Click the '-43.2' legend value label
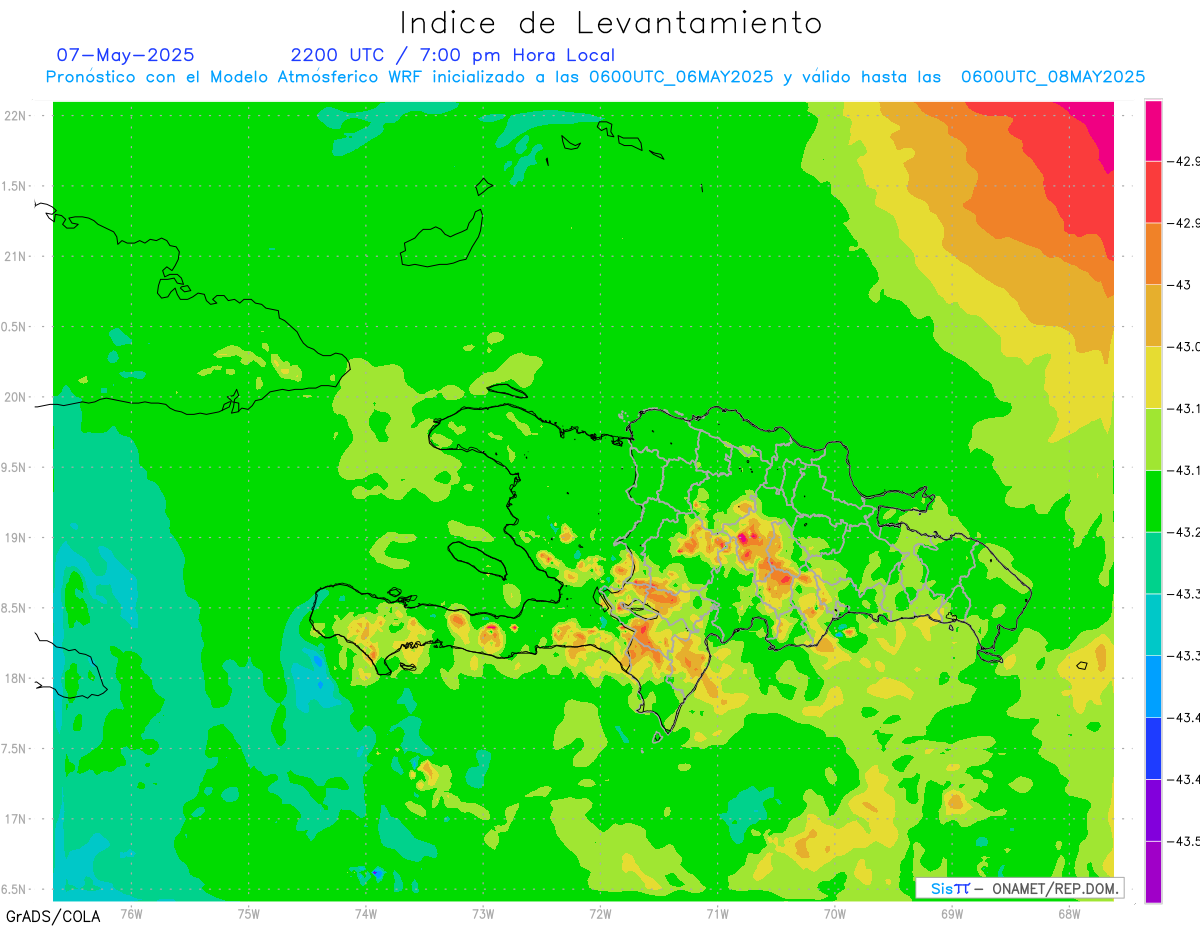 coord(1183,532)
